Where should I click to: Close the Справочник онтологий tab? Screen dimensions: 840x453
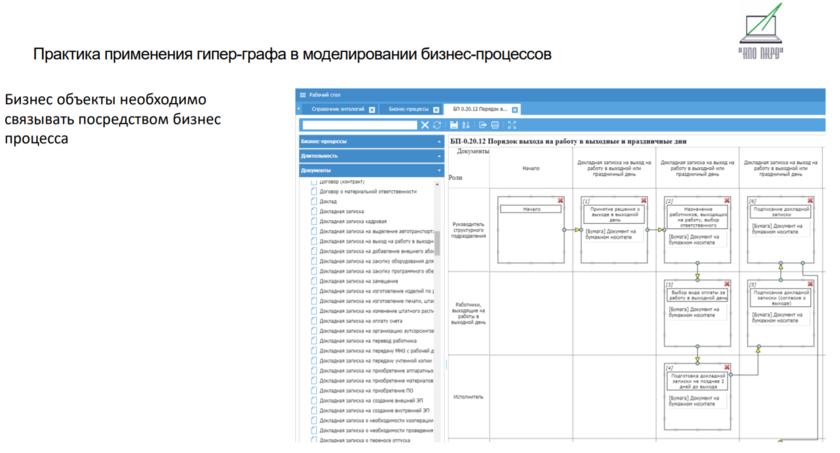click(x=372, y=109)
